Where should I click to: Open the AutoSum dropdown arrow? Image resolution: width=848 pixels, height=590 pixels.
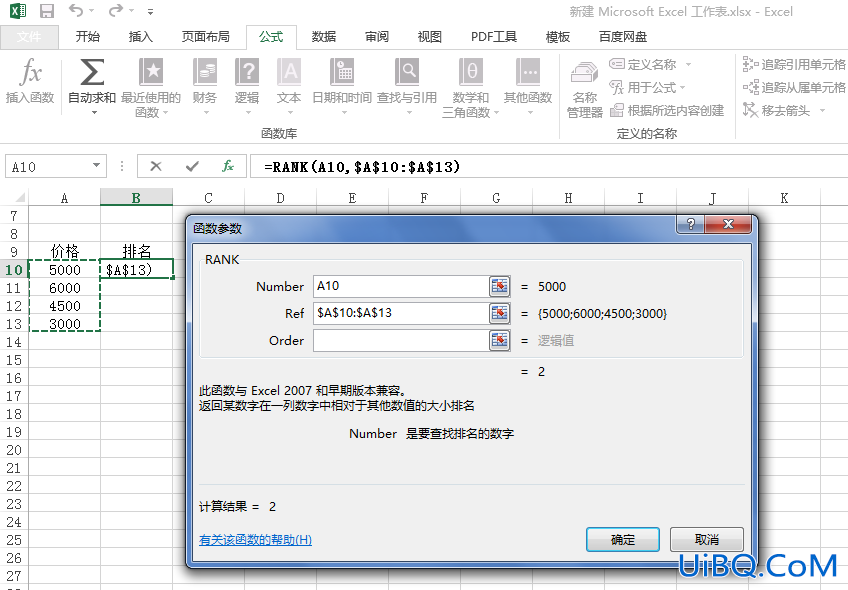click(x=94, y=112)
